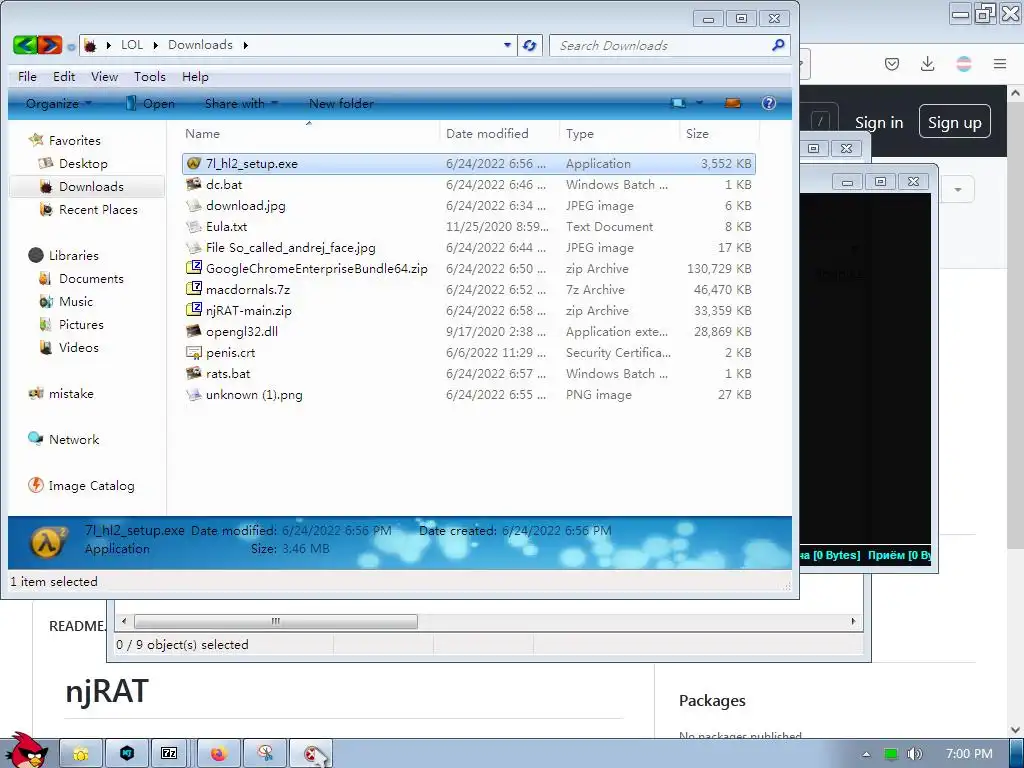Image resolution: width=1024 pixels, height=768 pixels.
Task: Open the File menu
Action: coord(27,76)
